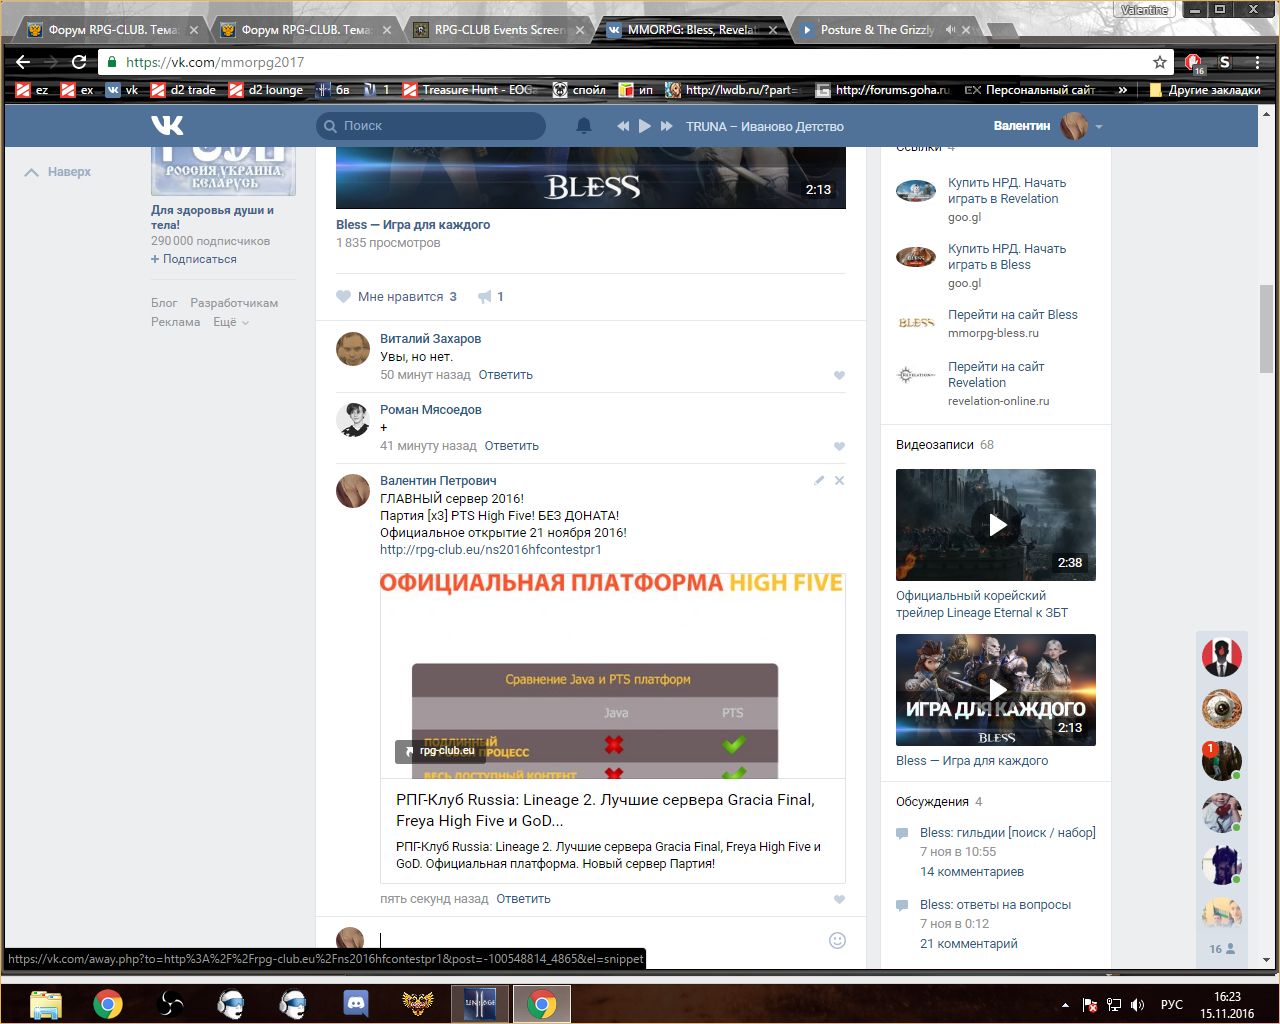1280x1024 pixels.
Task: Open the РПГ-Клуб Russia snippet title
Action: (x=605, y=810)
